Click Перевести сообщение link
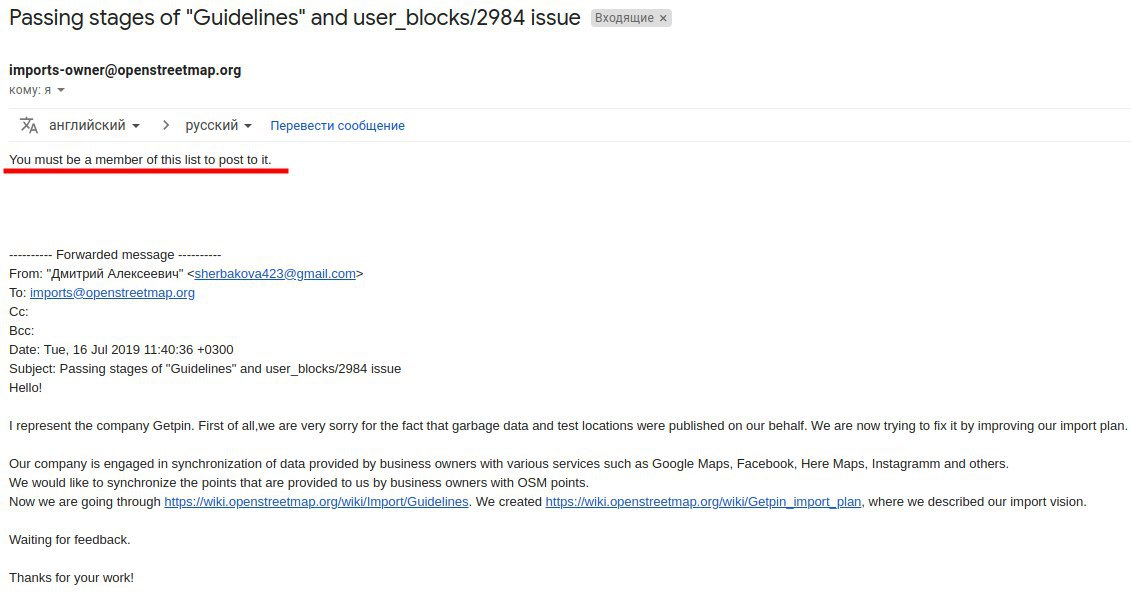 click(337, 126)
